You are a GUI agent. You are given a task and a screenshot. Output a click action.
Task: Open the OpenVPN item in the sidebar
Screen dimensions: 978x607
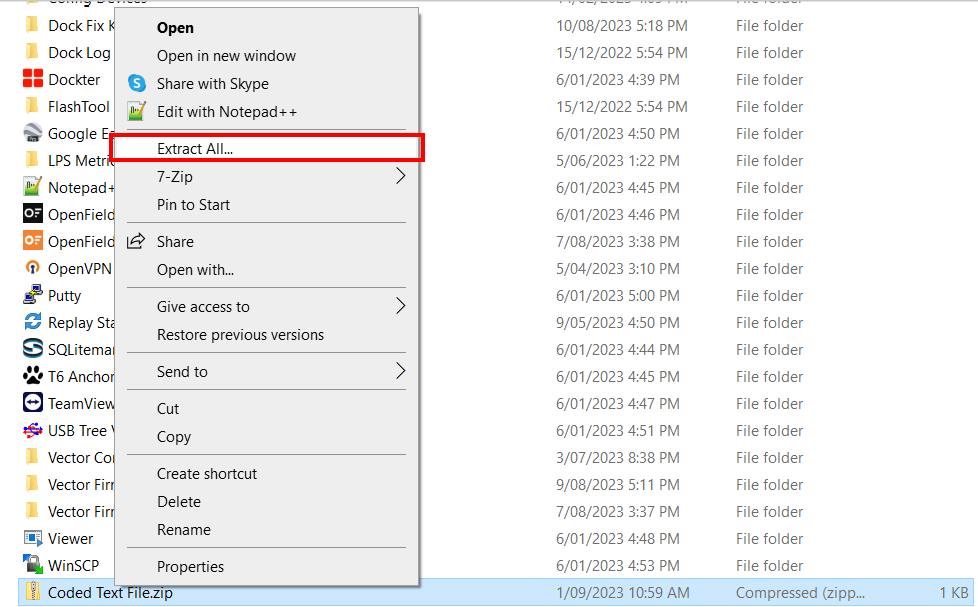pyautogui.click(x=30, y=268)
